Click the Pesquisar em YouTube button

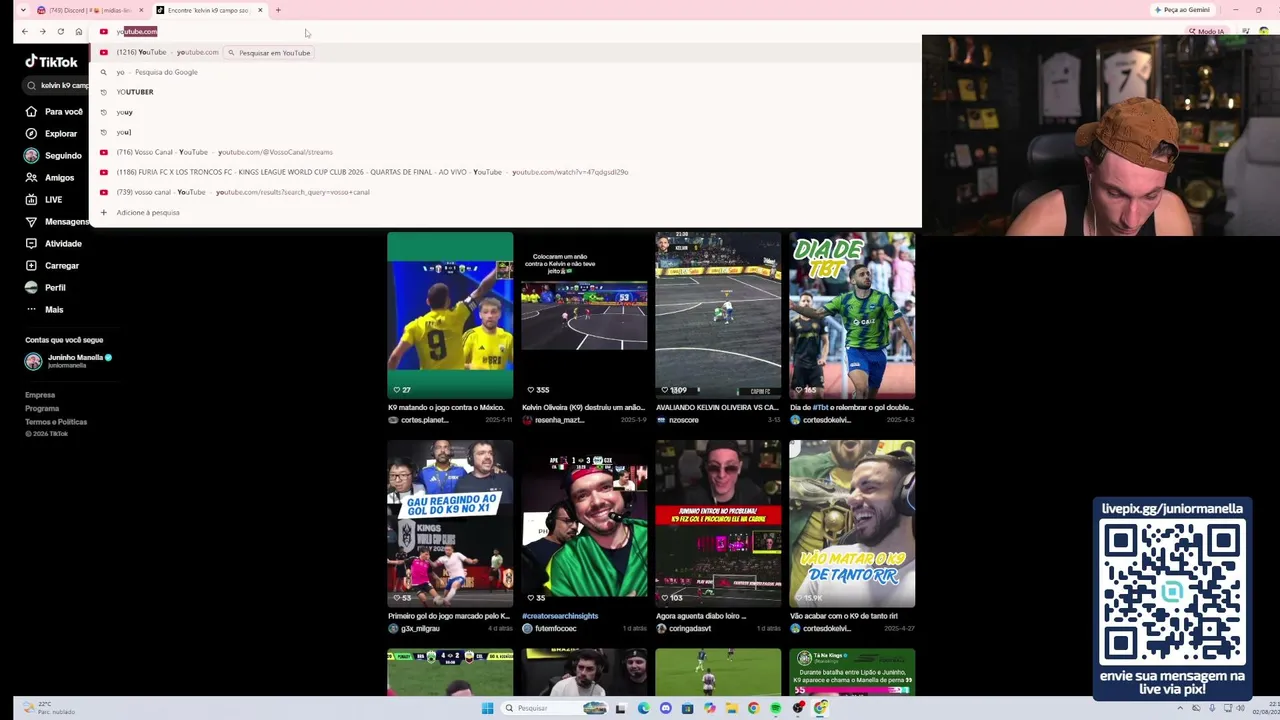click(x=269, y=52)
